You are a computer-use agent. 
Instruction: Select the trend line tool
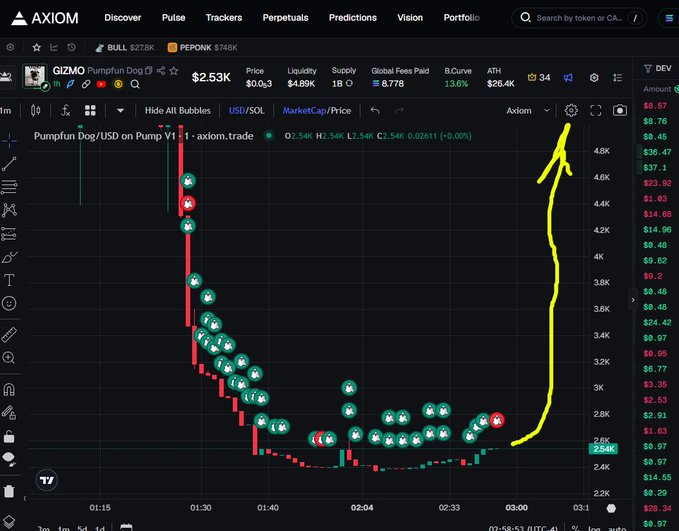[9, 164]
